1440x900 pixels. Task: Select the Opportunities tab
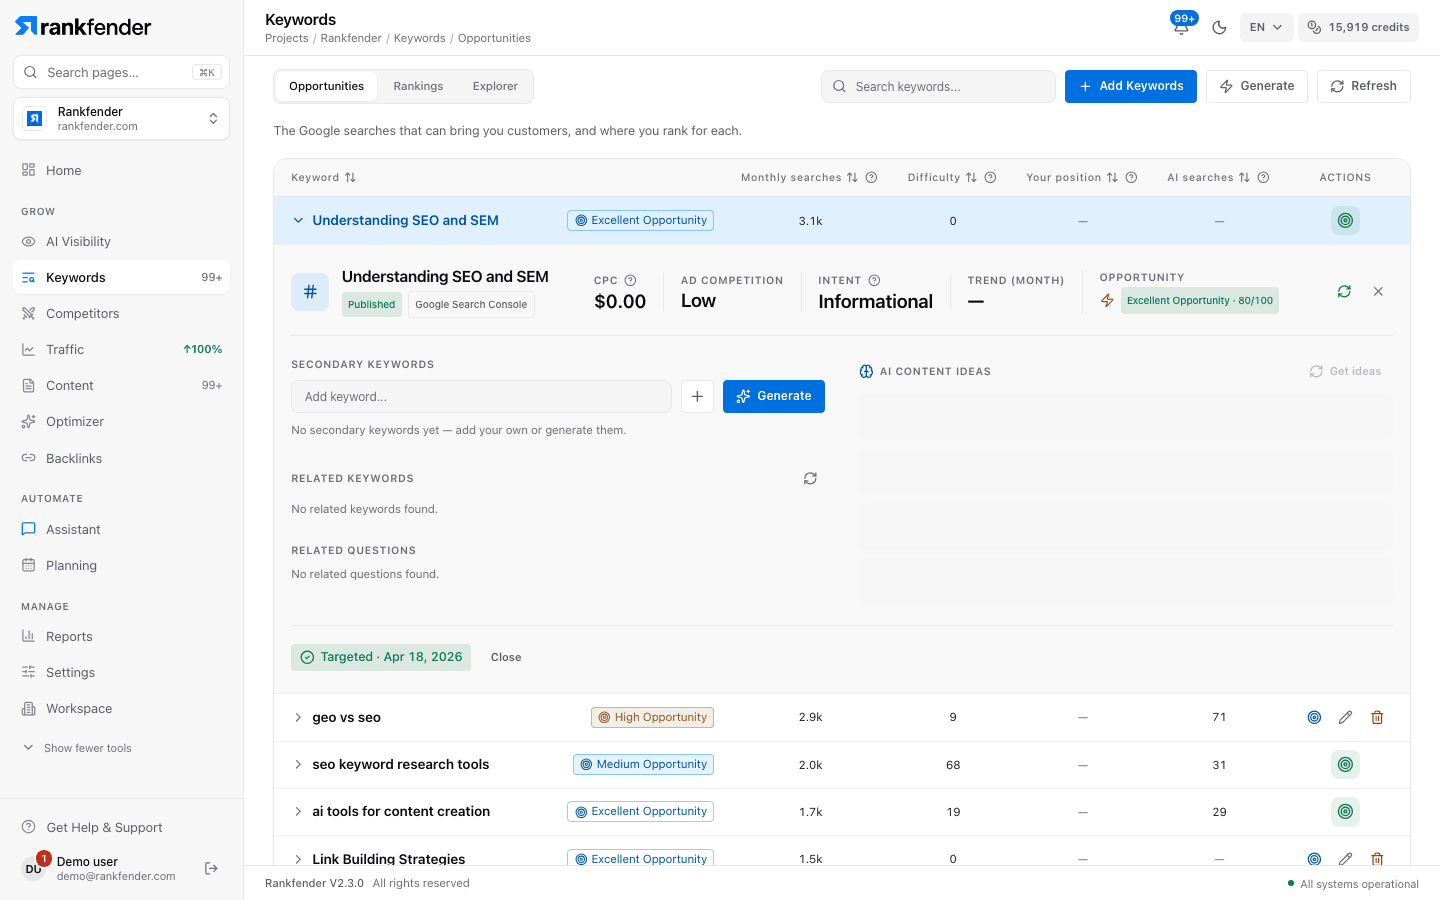(326, 86)
